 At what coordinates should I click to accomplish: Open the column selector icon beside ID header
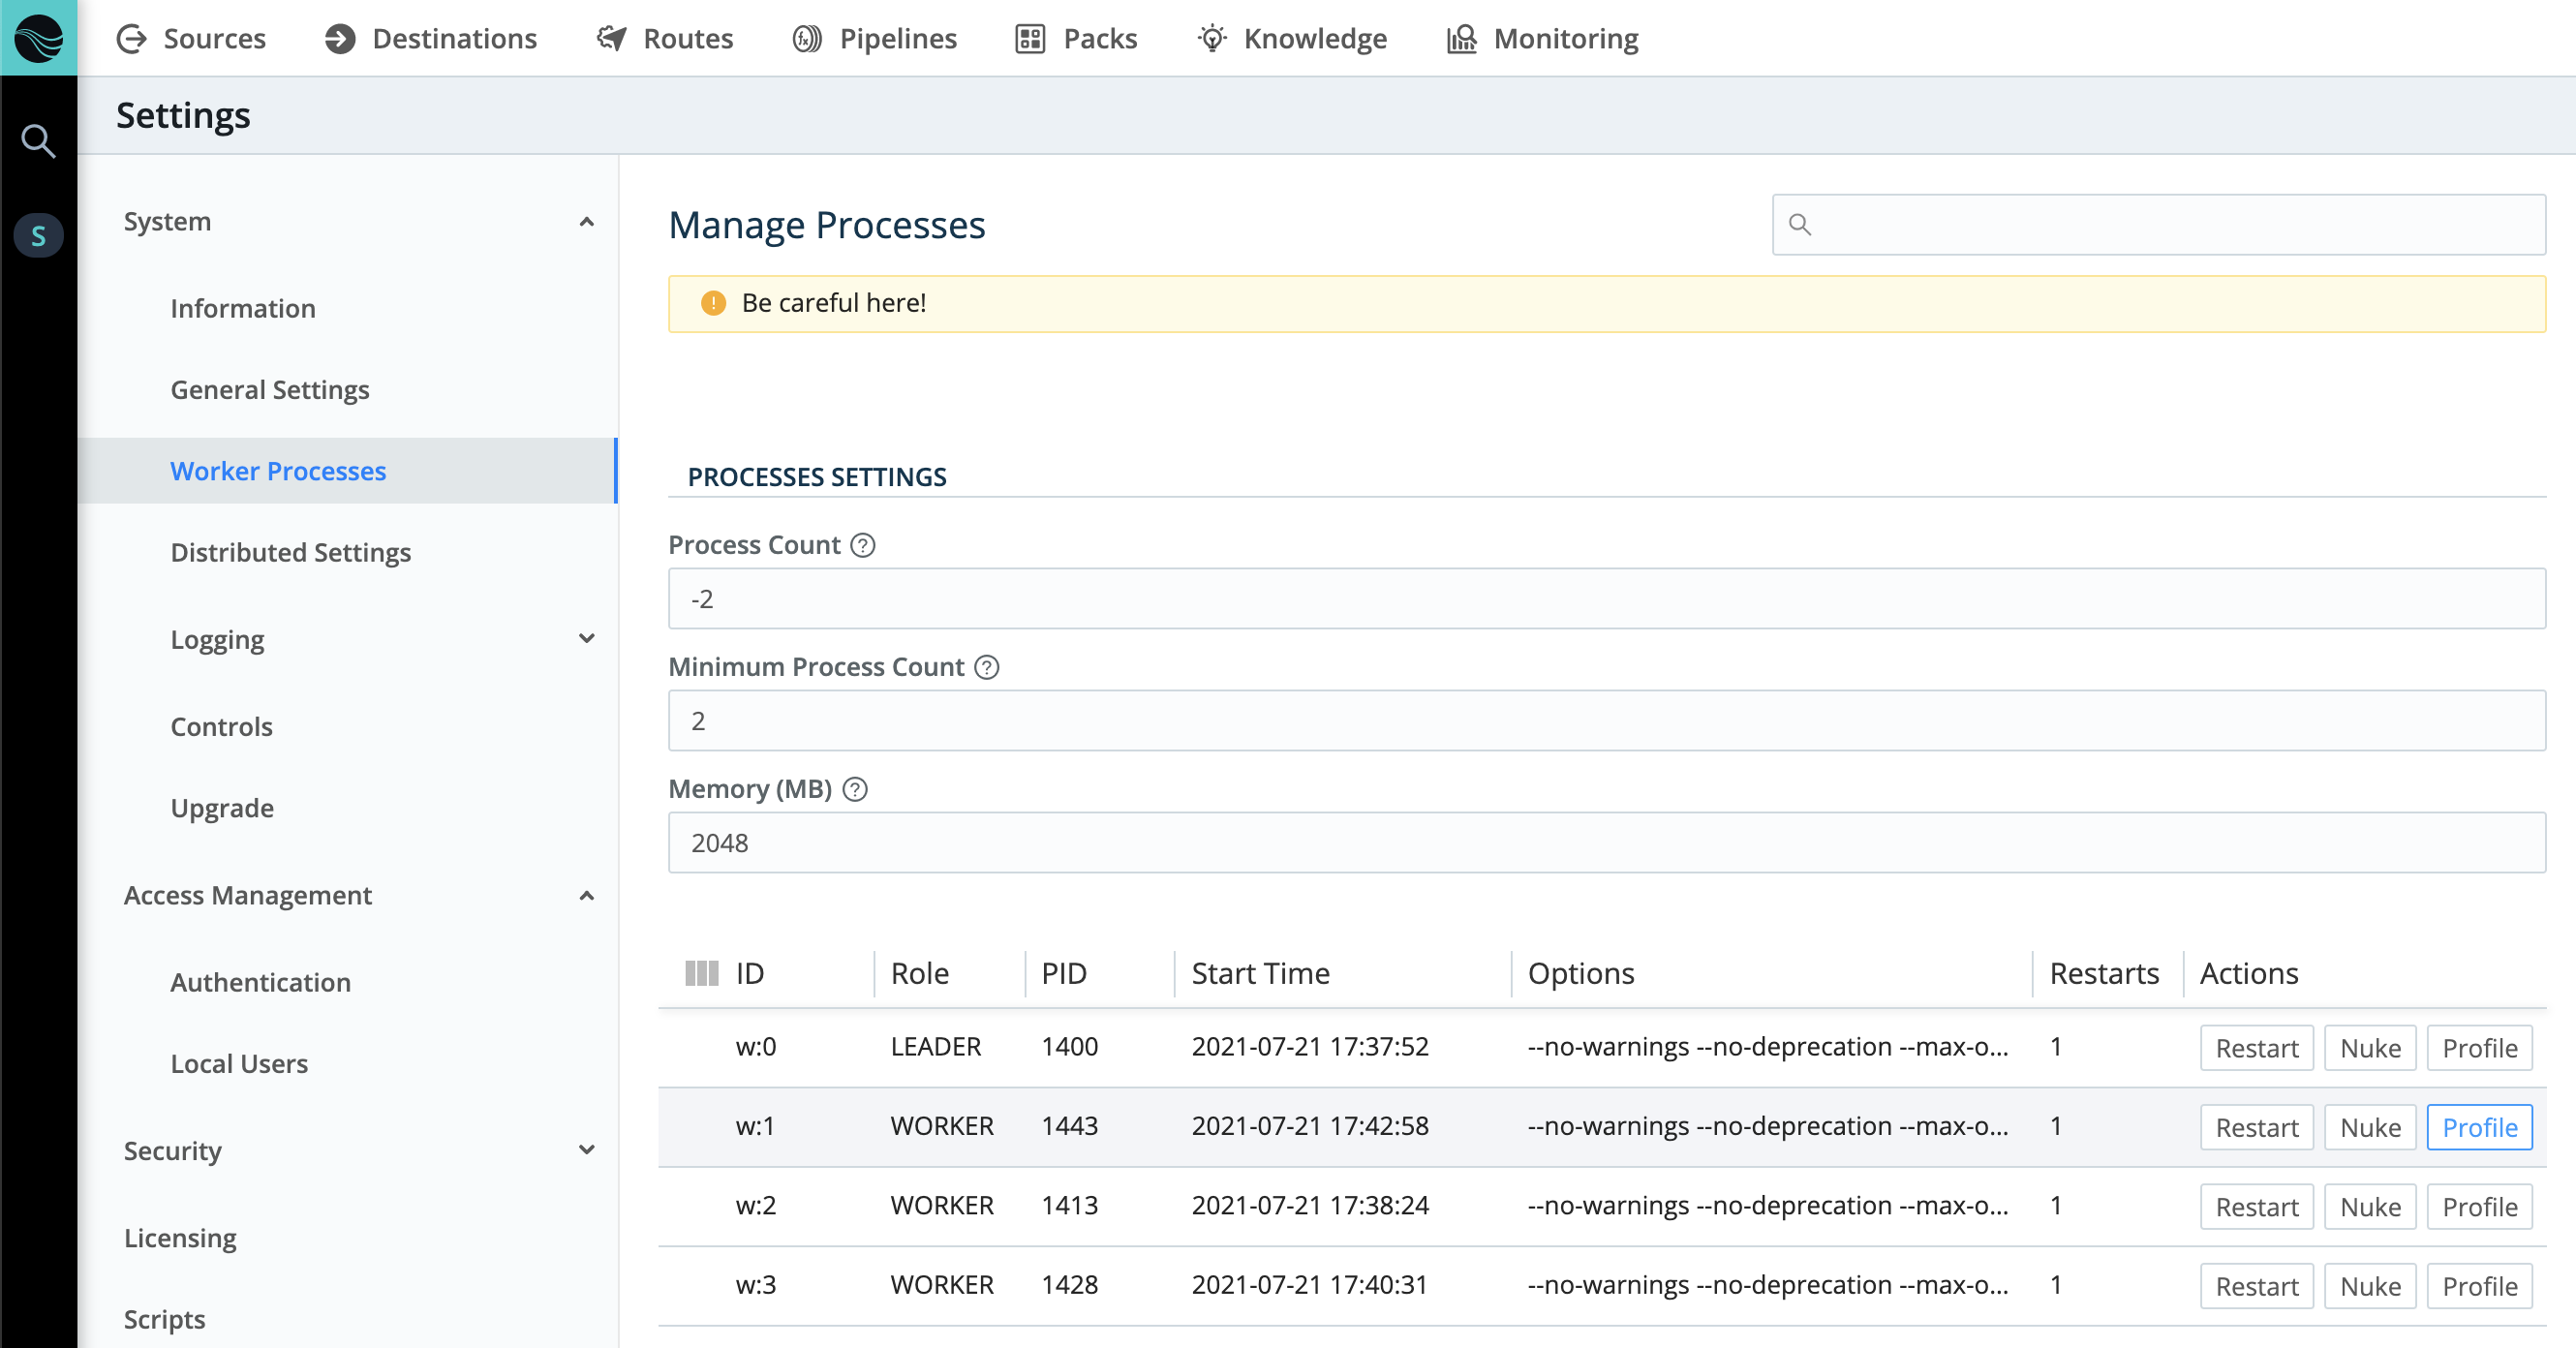(703, 973)
